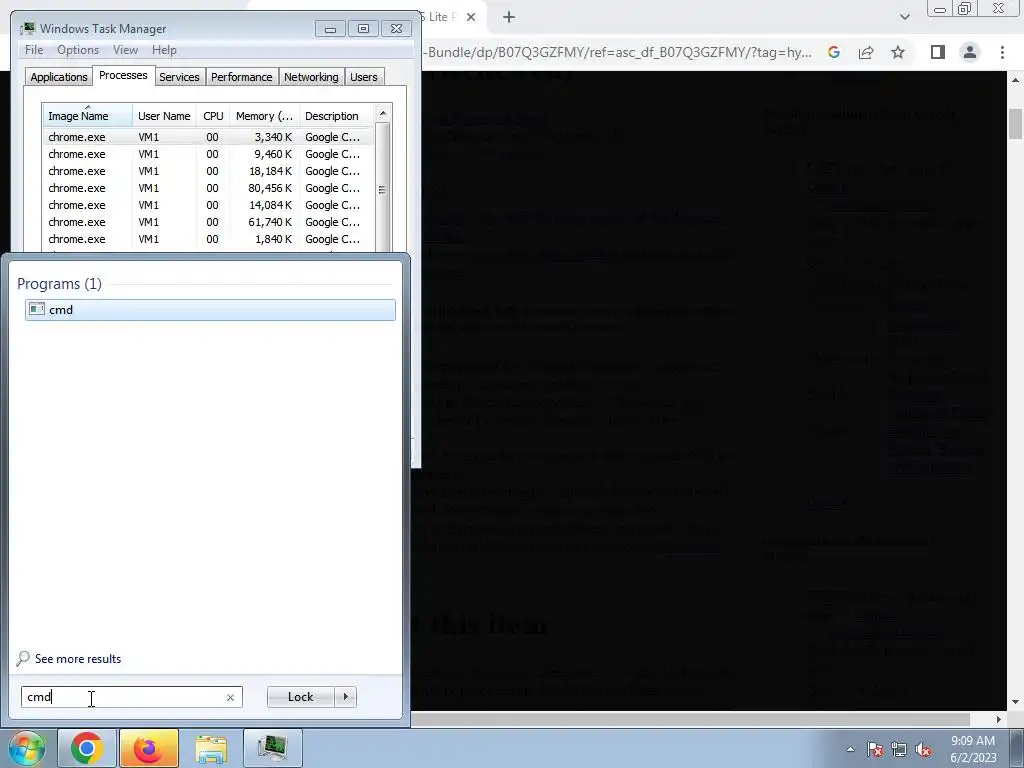Open Chrome's three-dot menu
The width and height of the screenshot is (1024, 768).
pyautogui.click(x=1002, y=52)
